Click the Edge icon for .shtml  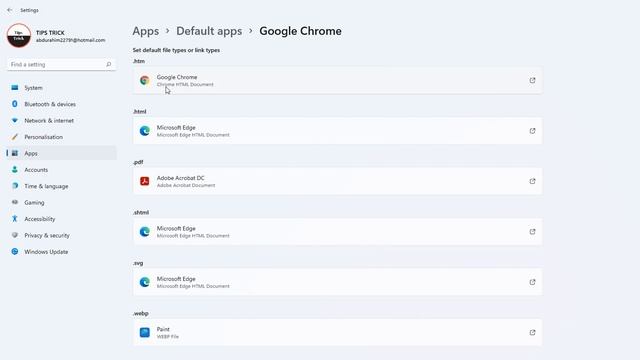tap(144, 232)
